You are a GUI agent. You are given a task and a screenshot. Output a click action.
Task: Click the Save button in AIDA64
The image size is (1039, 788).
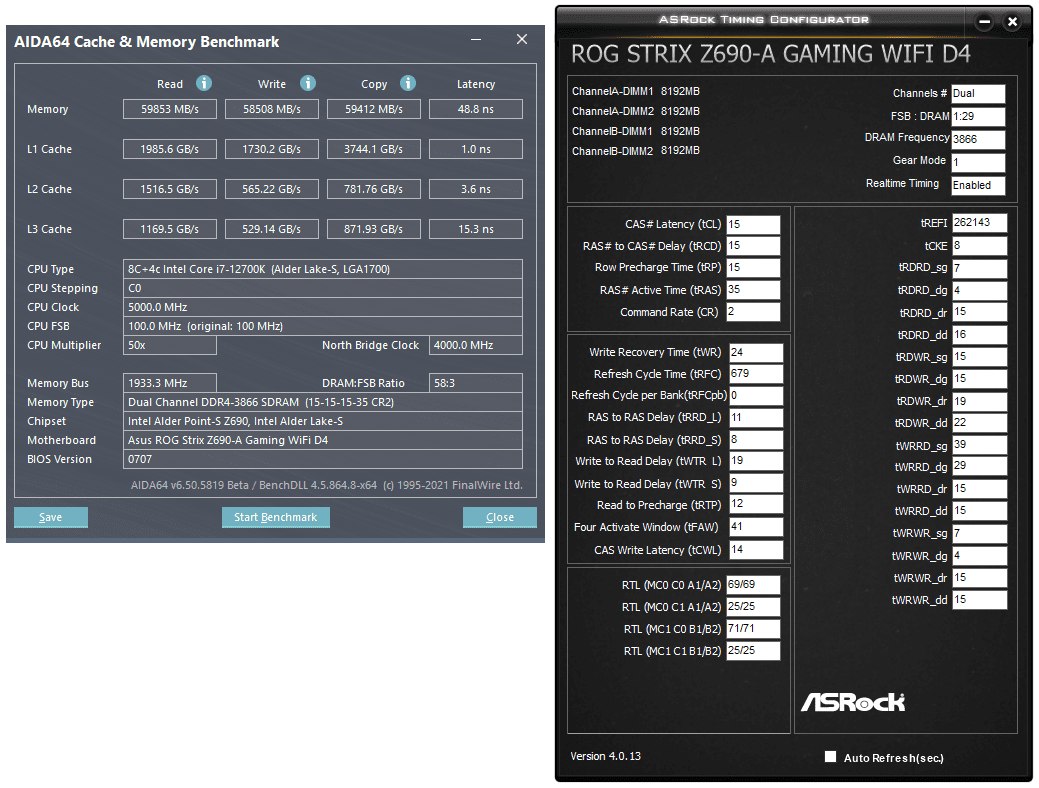[x=51, y=517]
